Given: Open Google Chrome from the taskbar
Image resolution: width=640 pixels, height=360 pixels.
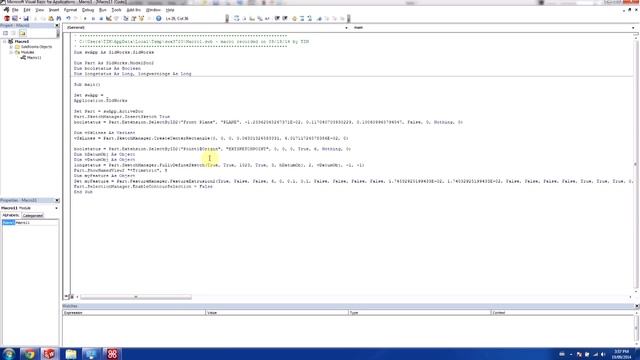Looking at the screenshot, I should (x=29, y=353).
